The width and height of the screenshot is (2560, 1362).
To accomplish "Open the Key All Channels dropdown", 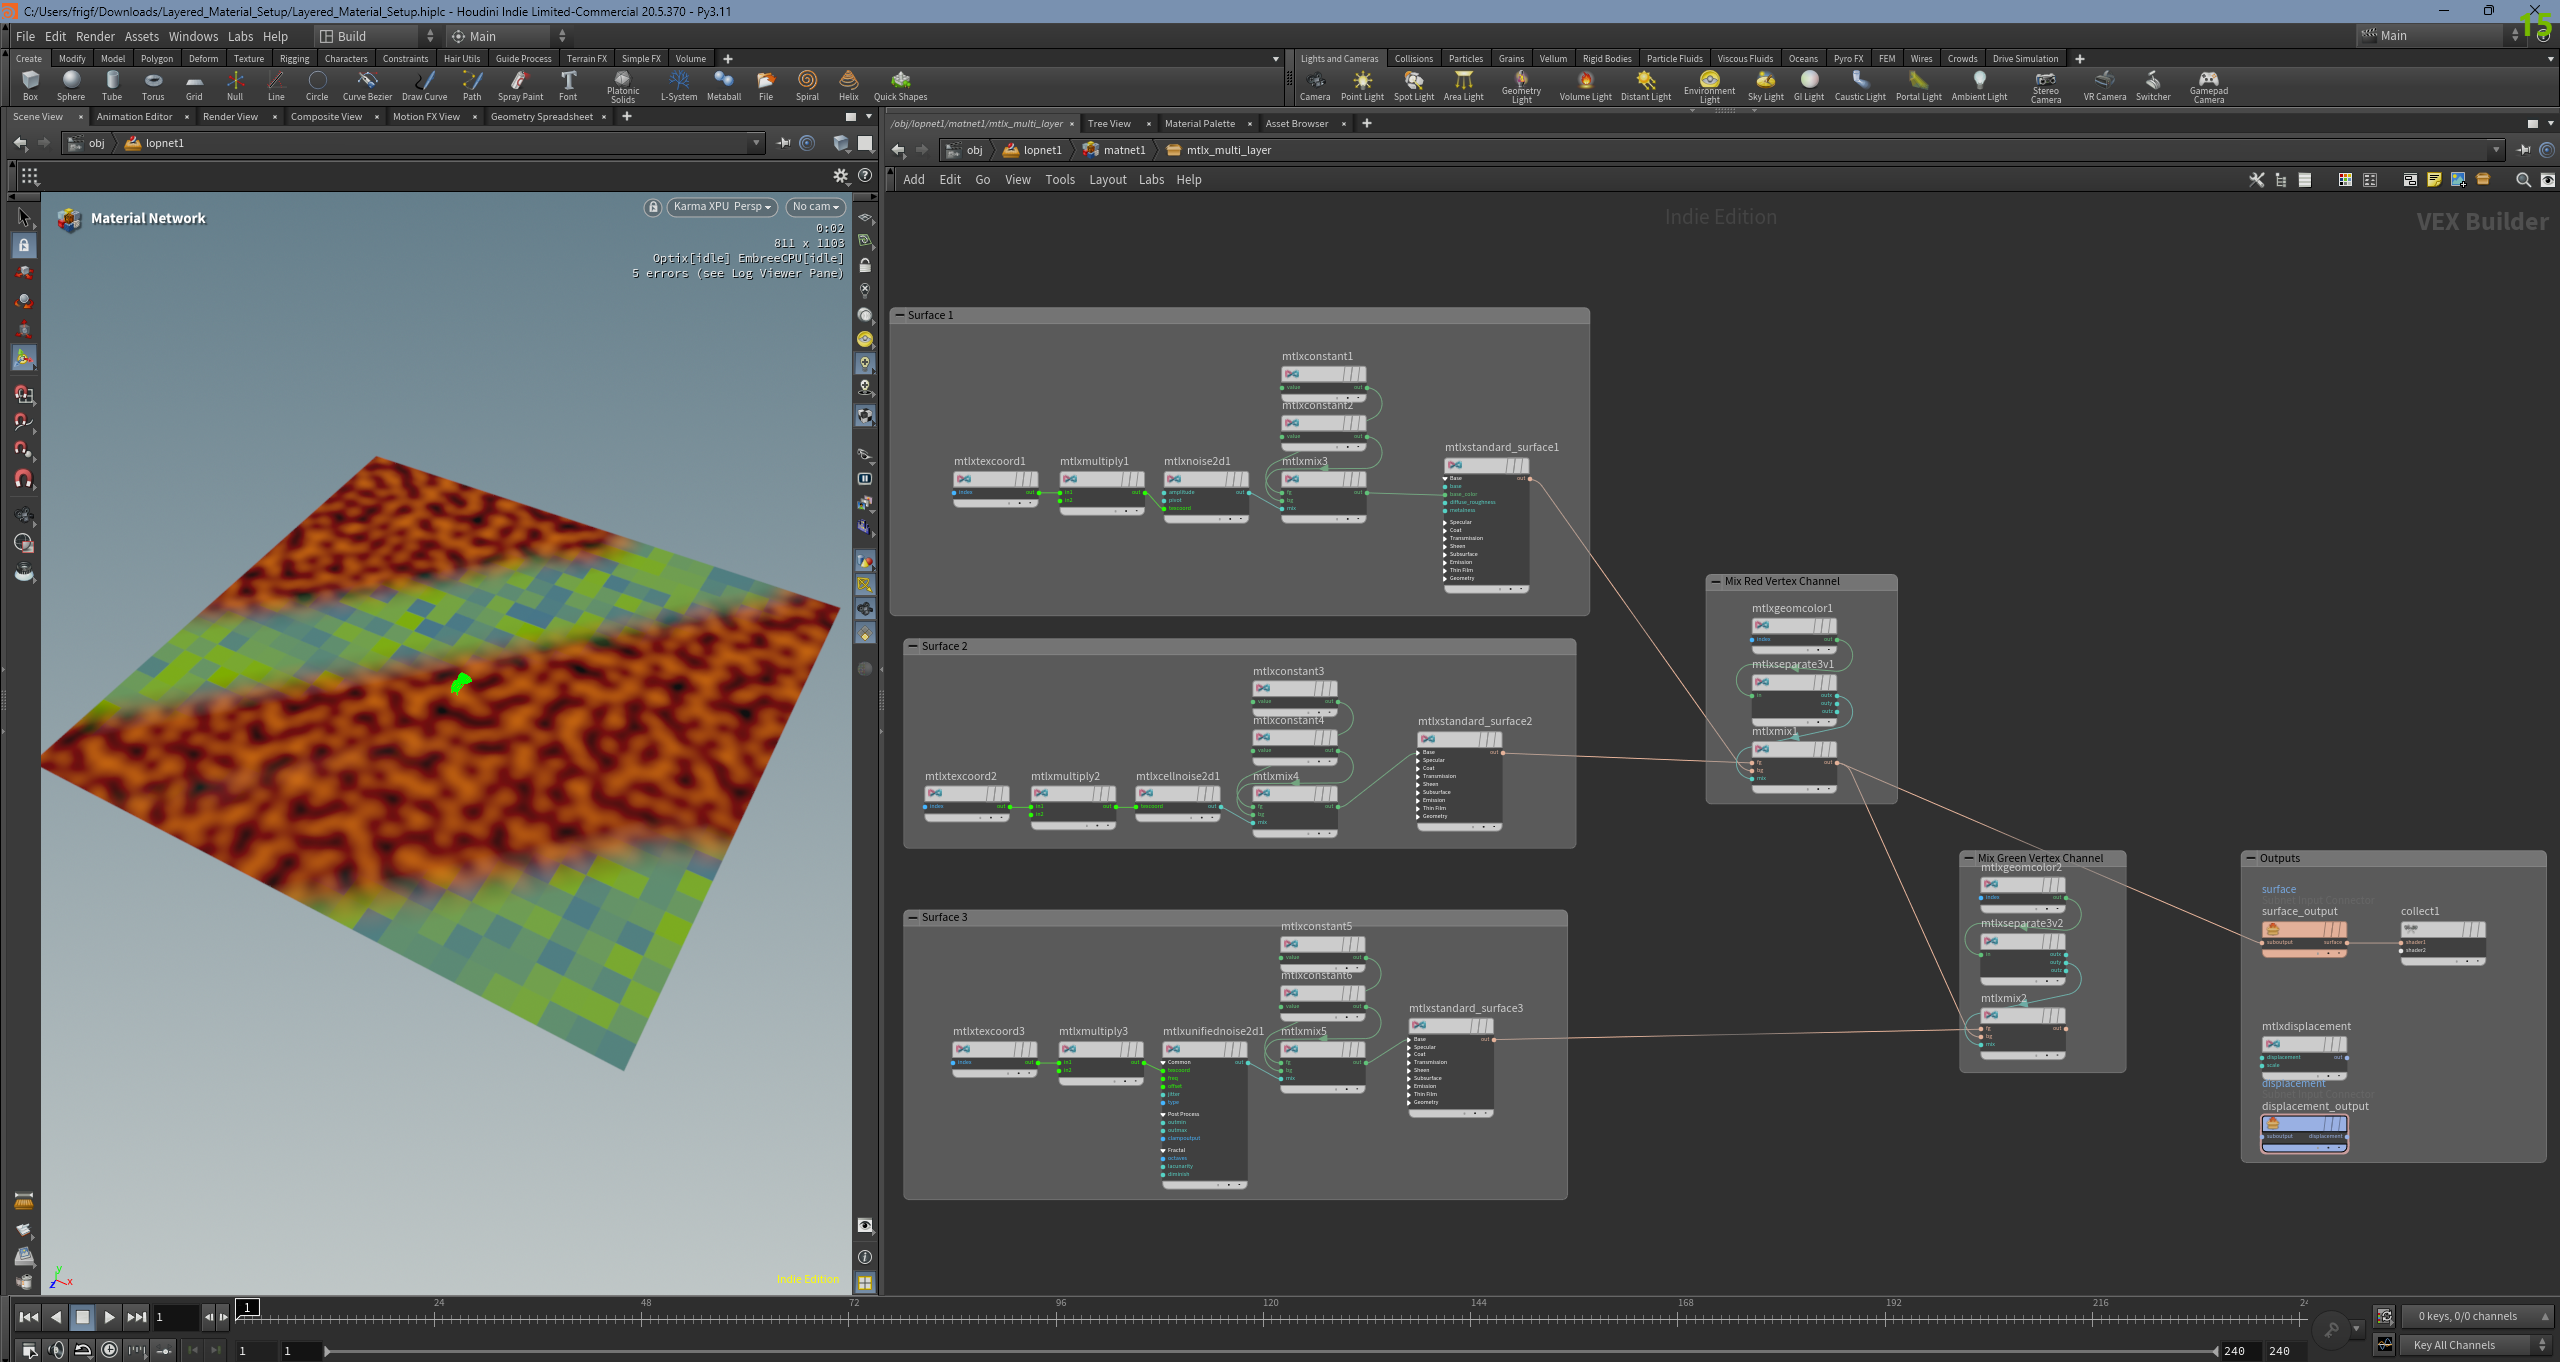I will [2477, 1345].
